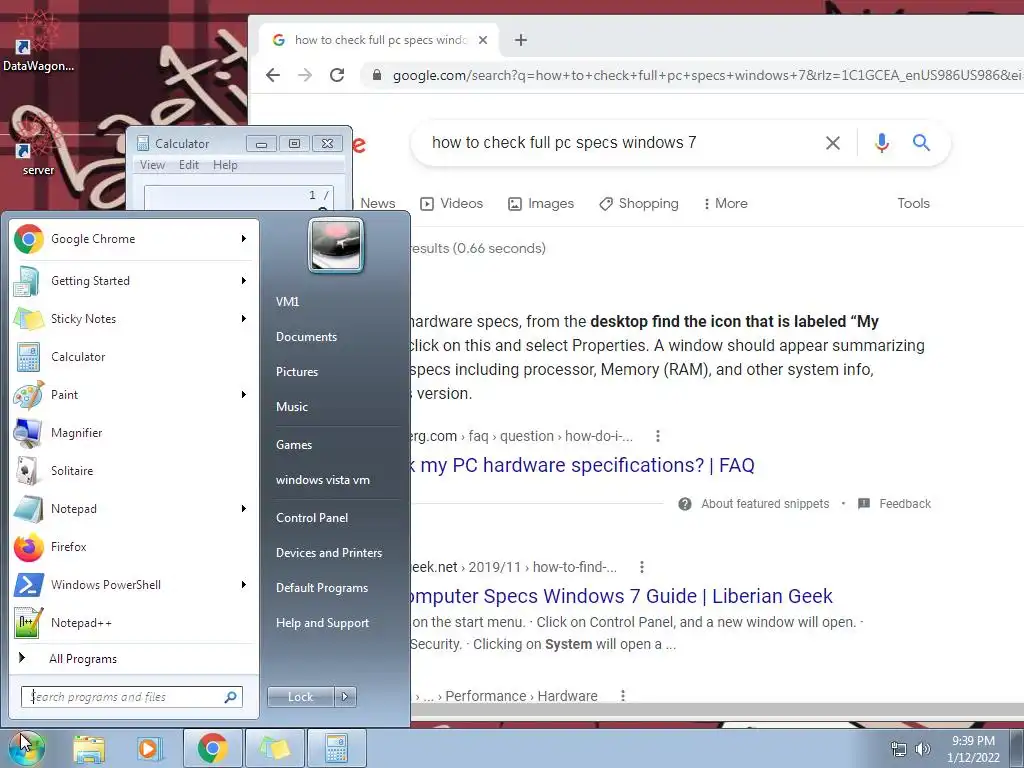Open Calculator Edit menu
The width and height of the screenshot is (1024, 768).
(x=189, y=165)
